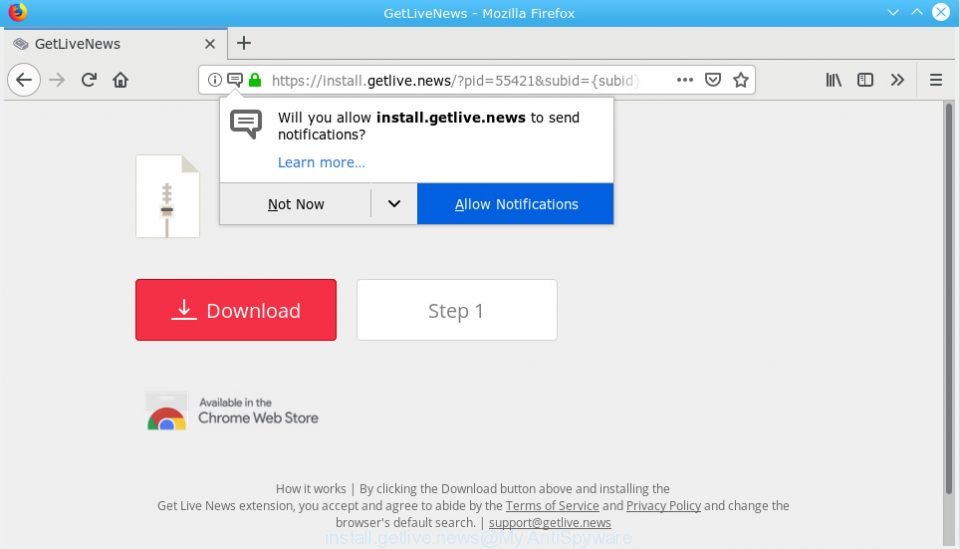Click the zip file icon
Image resolution: width=960 pixels, height=549 pixels.
(x=168, y=196)
